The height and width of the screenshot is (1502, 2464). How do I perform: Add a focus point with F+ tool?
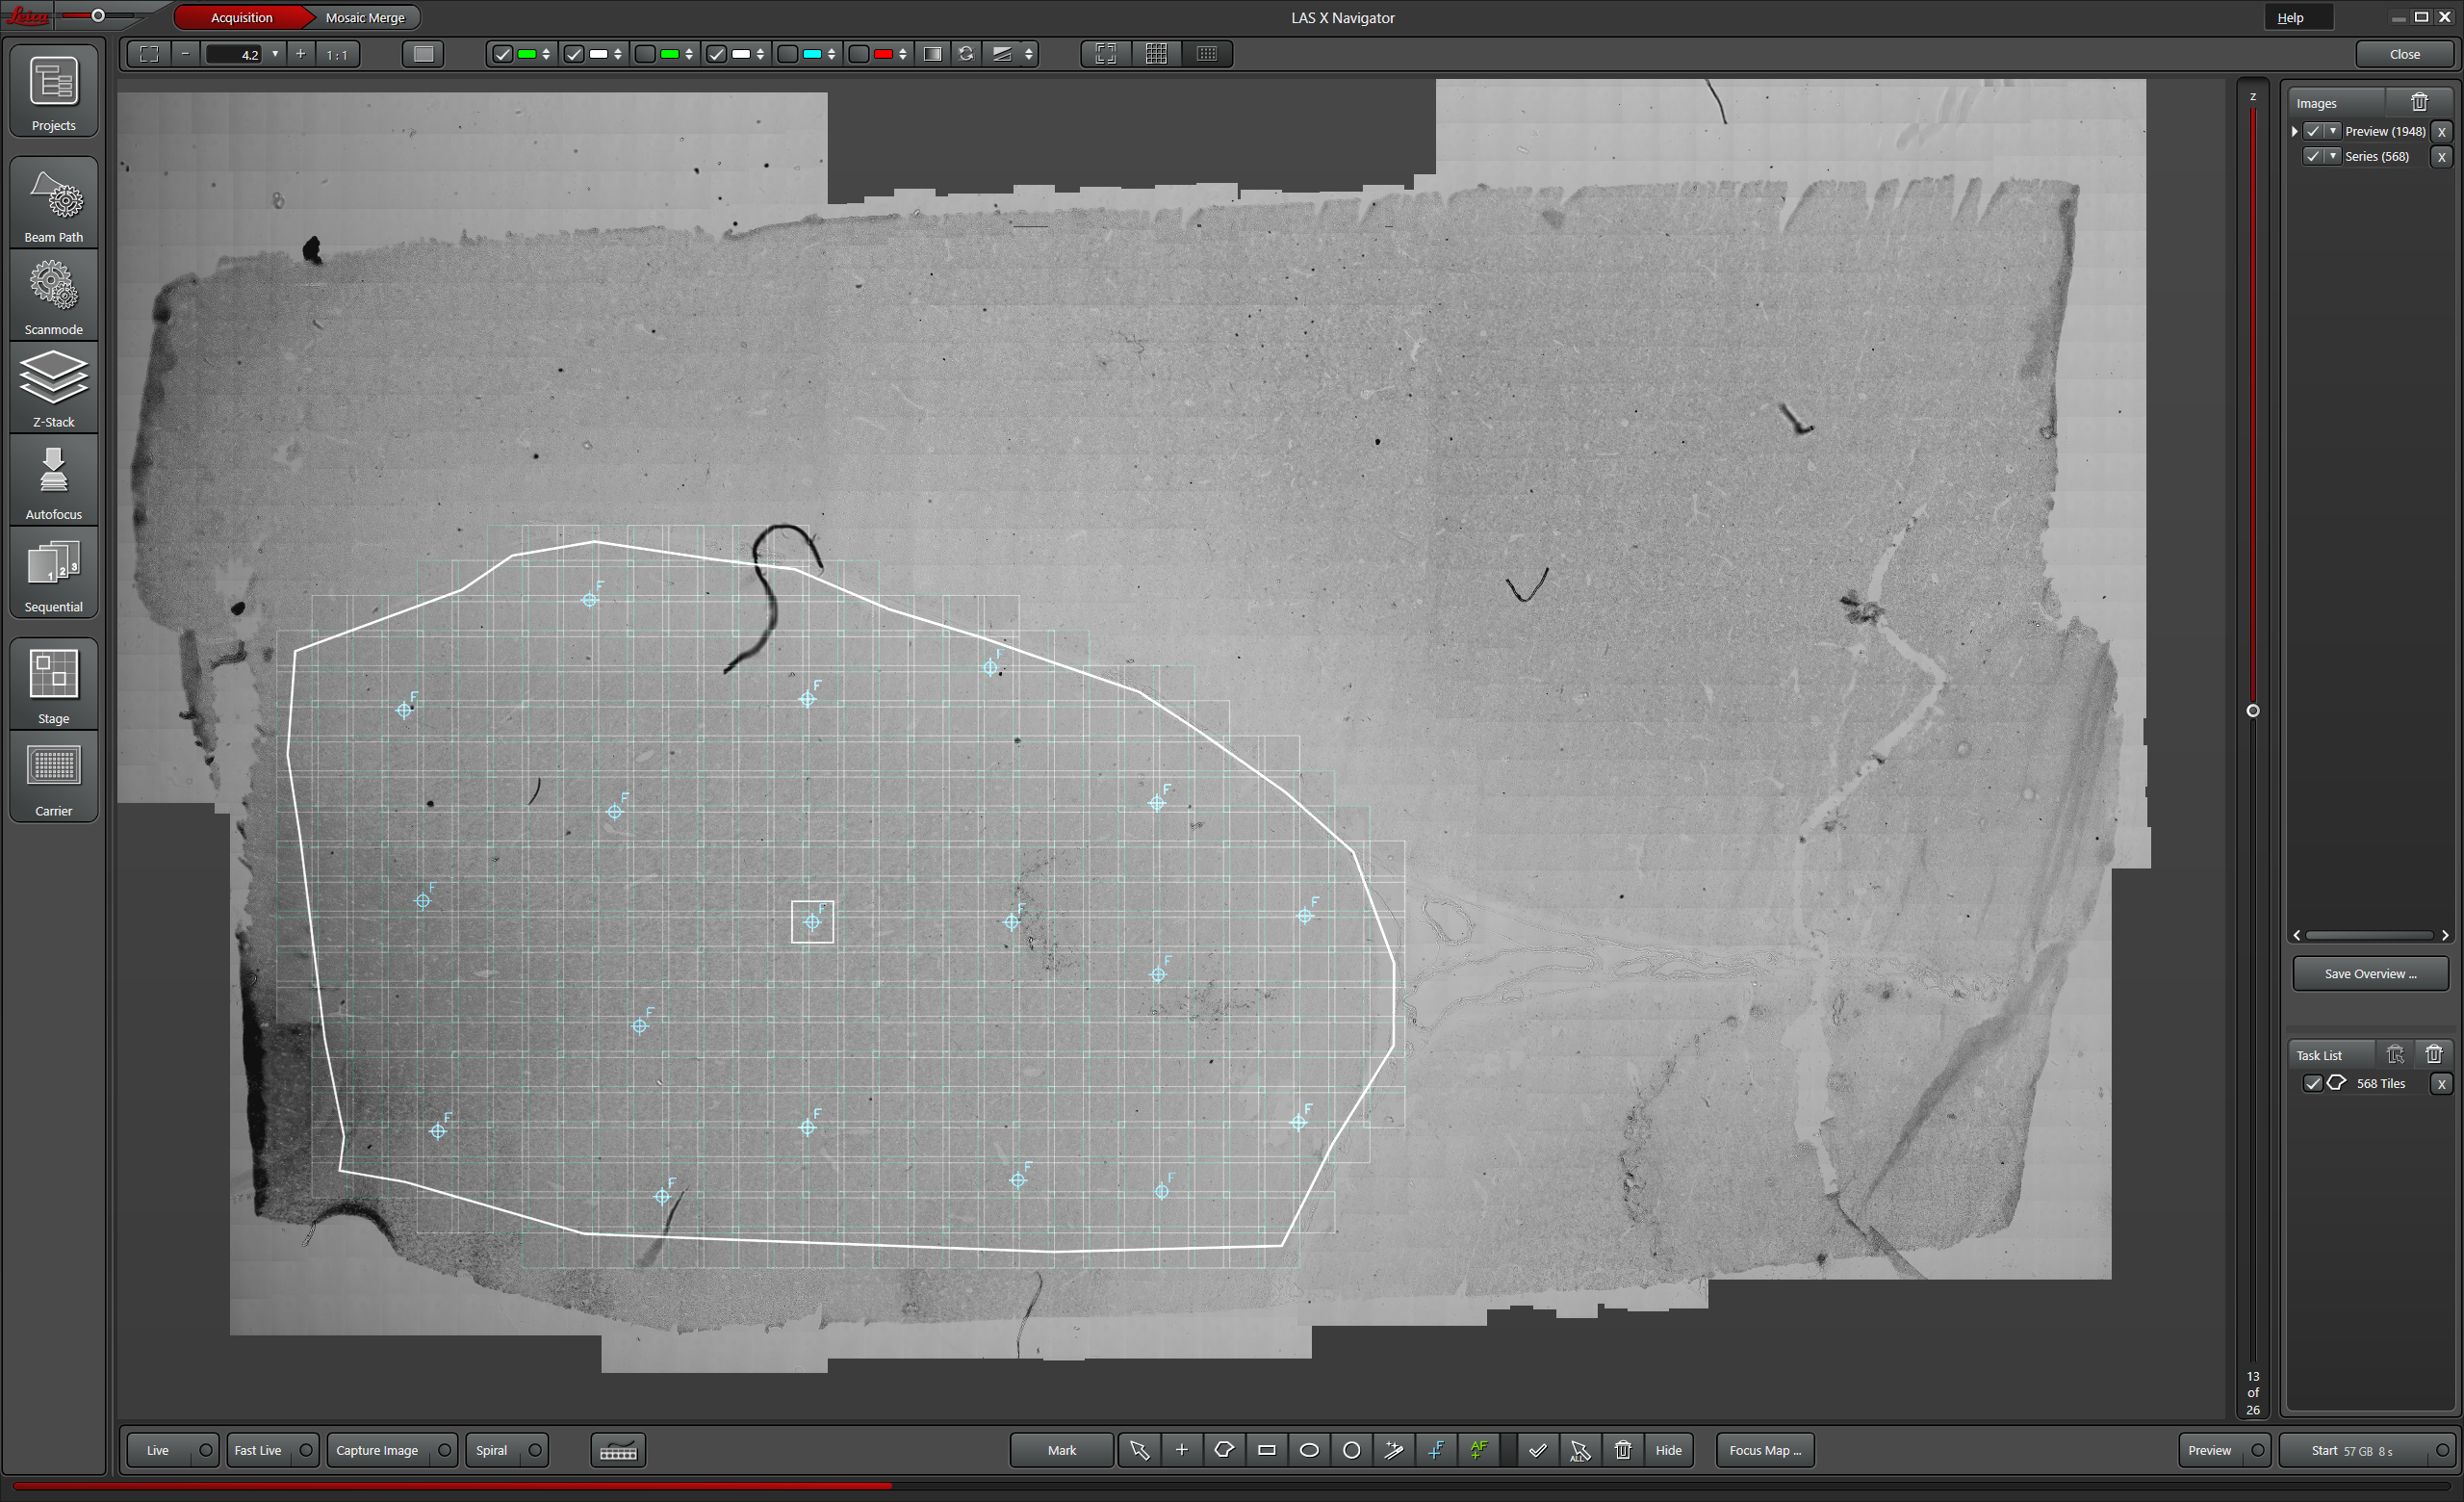[1436, 1450]
